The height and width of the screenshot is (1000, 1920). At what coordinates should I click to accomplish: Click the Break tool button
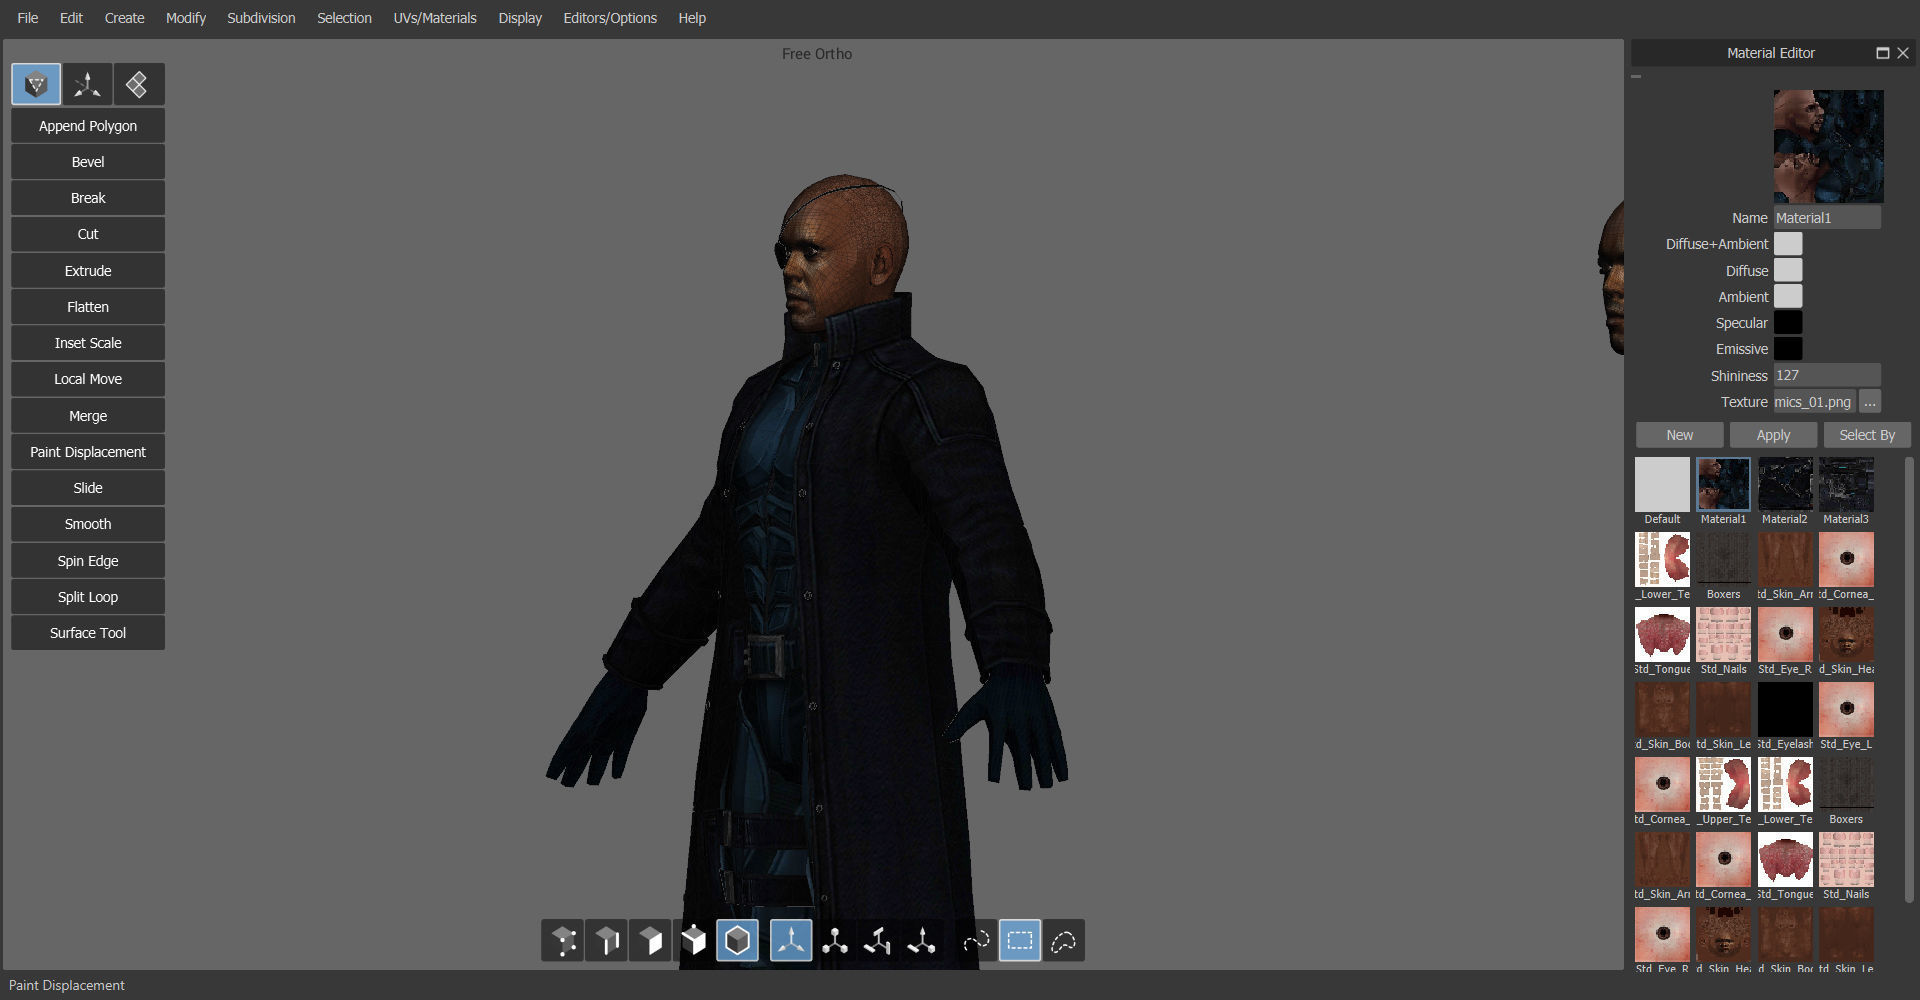[88, 198]
